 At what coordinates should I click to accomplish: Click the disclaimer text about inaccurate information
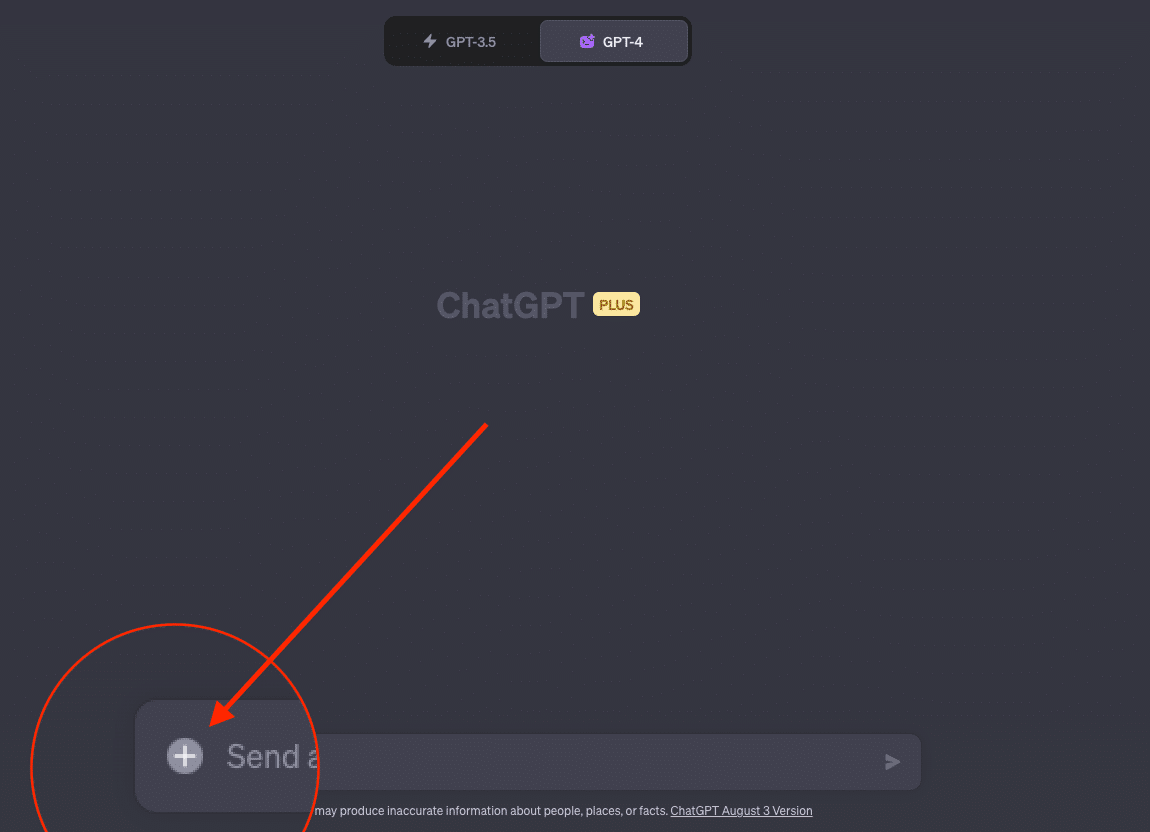coord(491,811)
